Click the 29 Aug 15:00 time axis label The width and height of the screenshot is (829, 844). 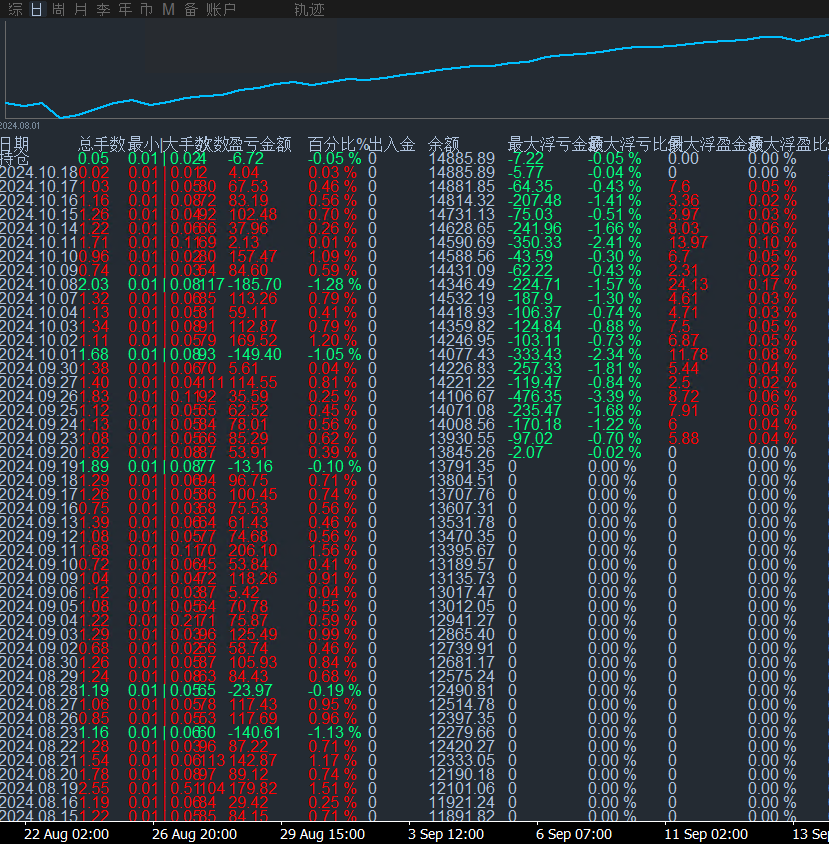click(322, 834)
